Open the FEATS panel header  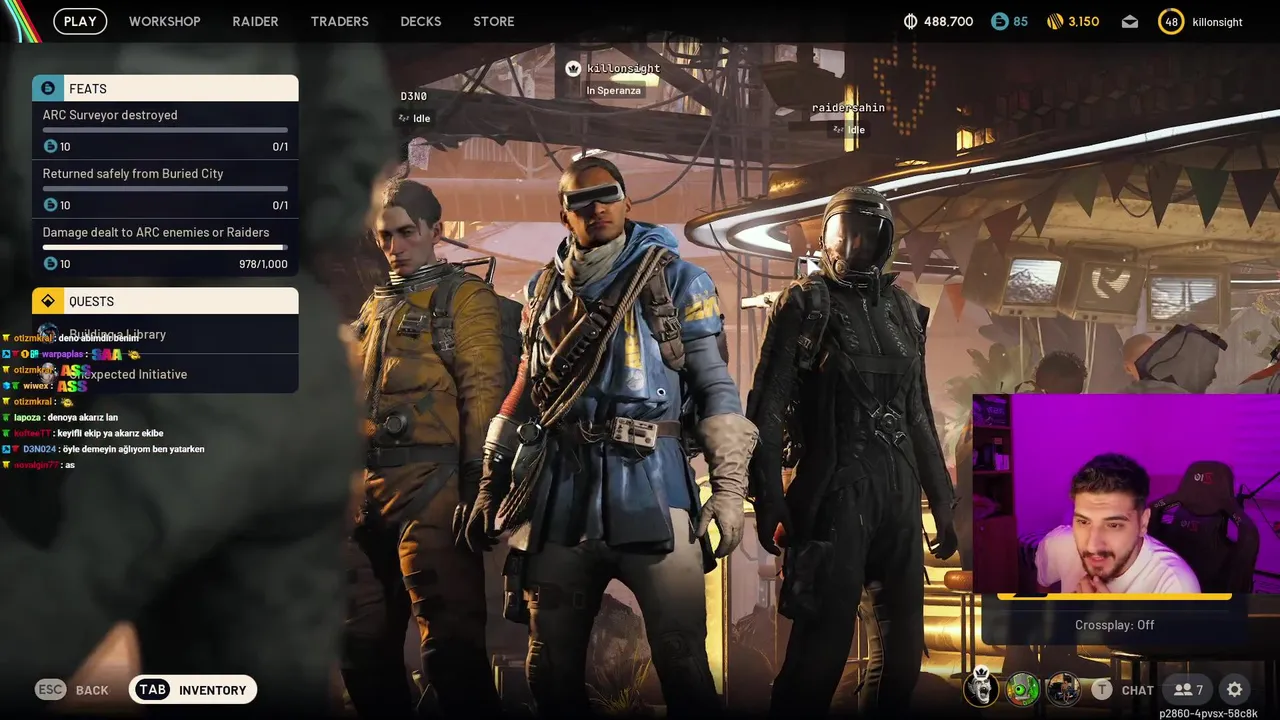pos(165,88)
